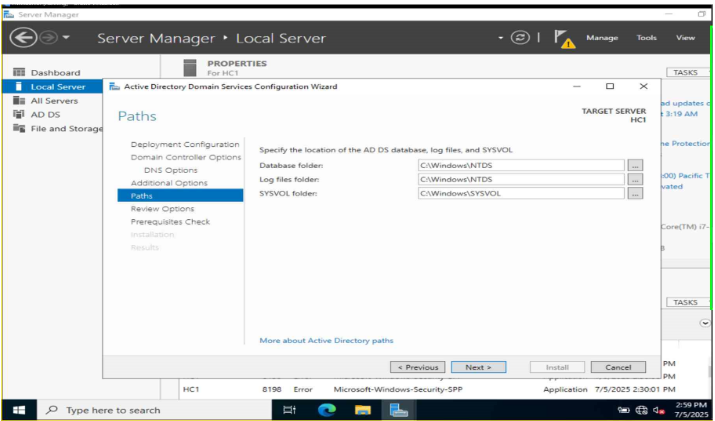Viewport: 715px width, 421px height.
Task: Collapse the events section with the chevron button
Action: (x=705, y=322)
